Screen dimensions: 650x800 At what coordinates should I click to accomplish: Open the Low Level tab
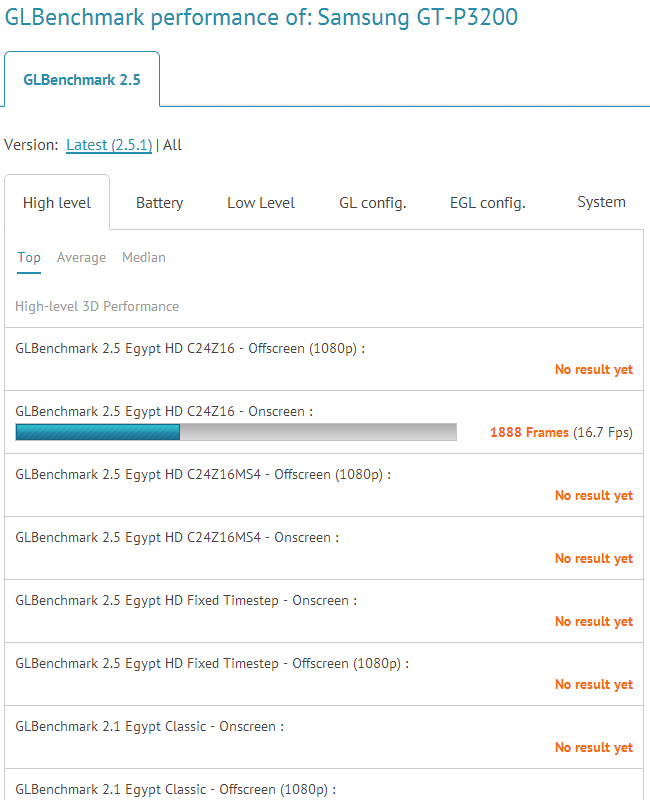pos(261,203)
